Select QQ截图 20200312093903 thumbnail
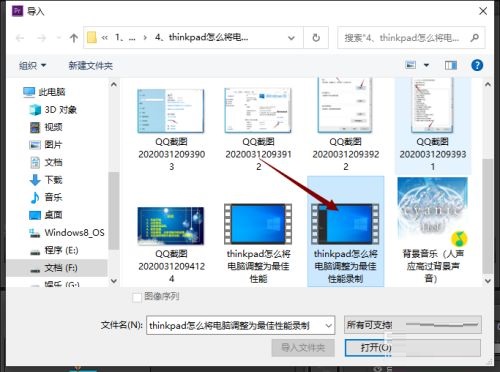The width and height of the screenshot is (500, 372). (171, 111)
